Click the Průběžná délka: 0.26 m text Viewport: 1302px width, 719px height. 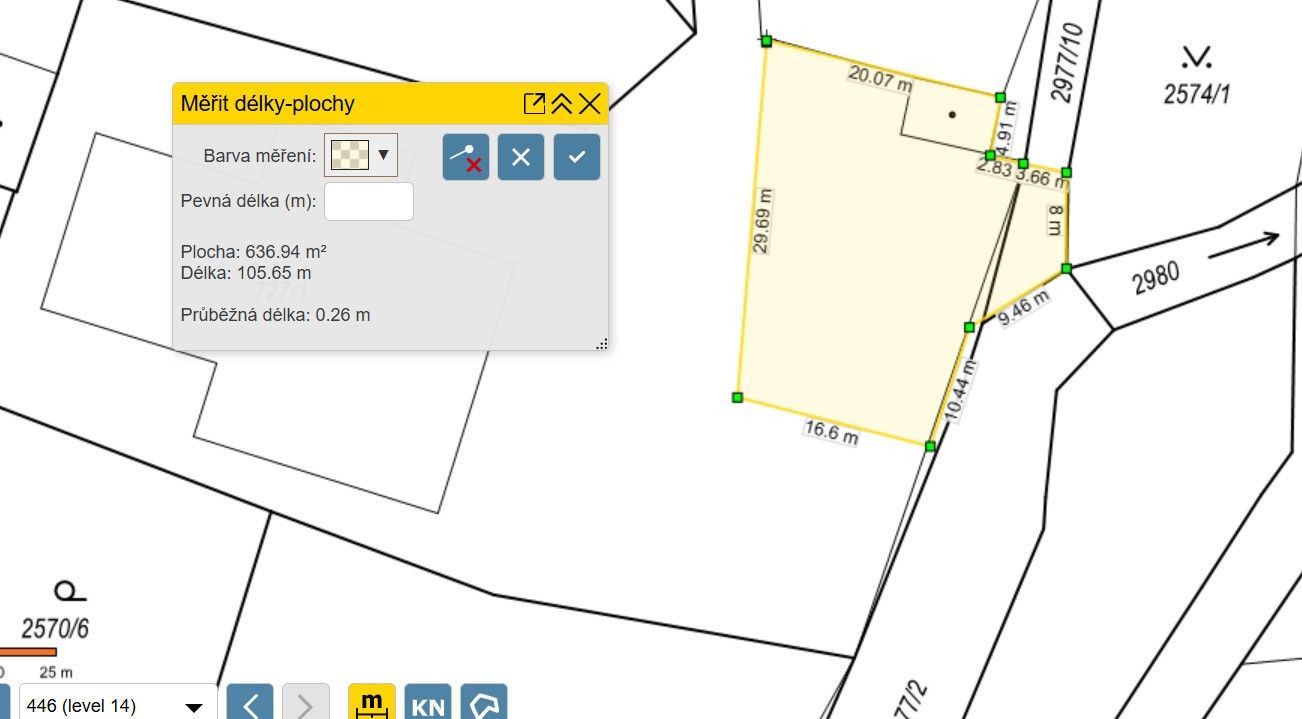[276, 314]
